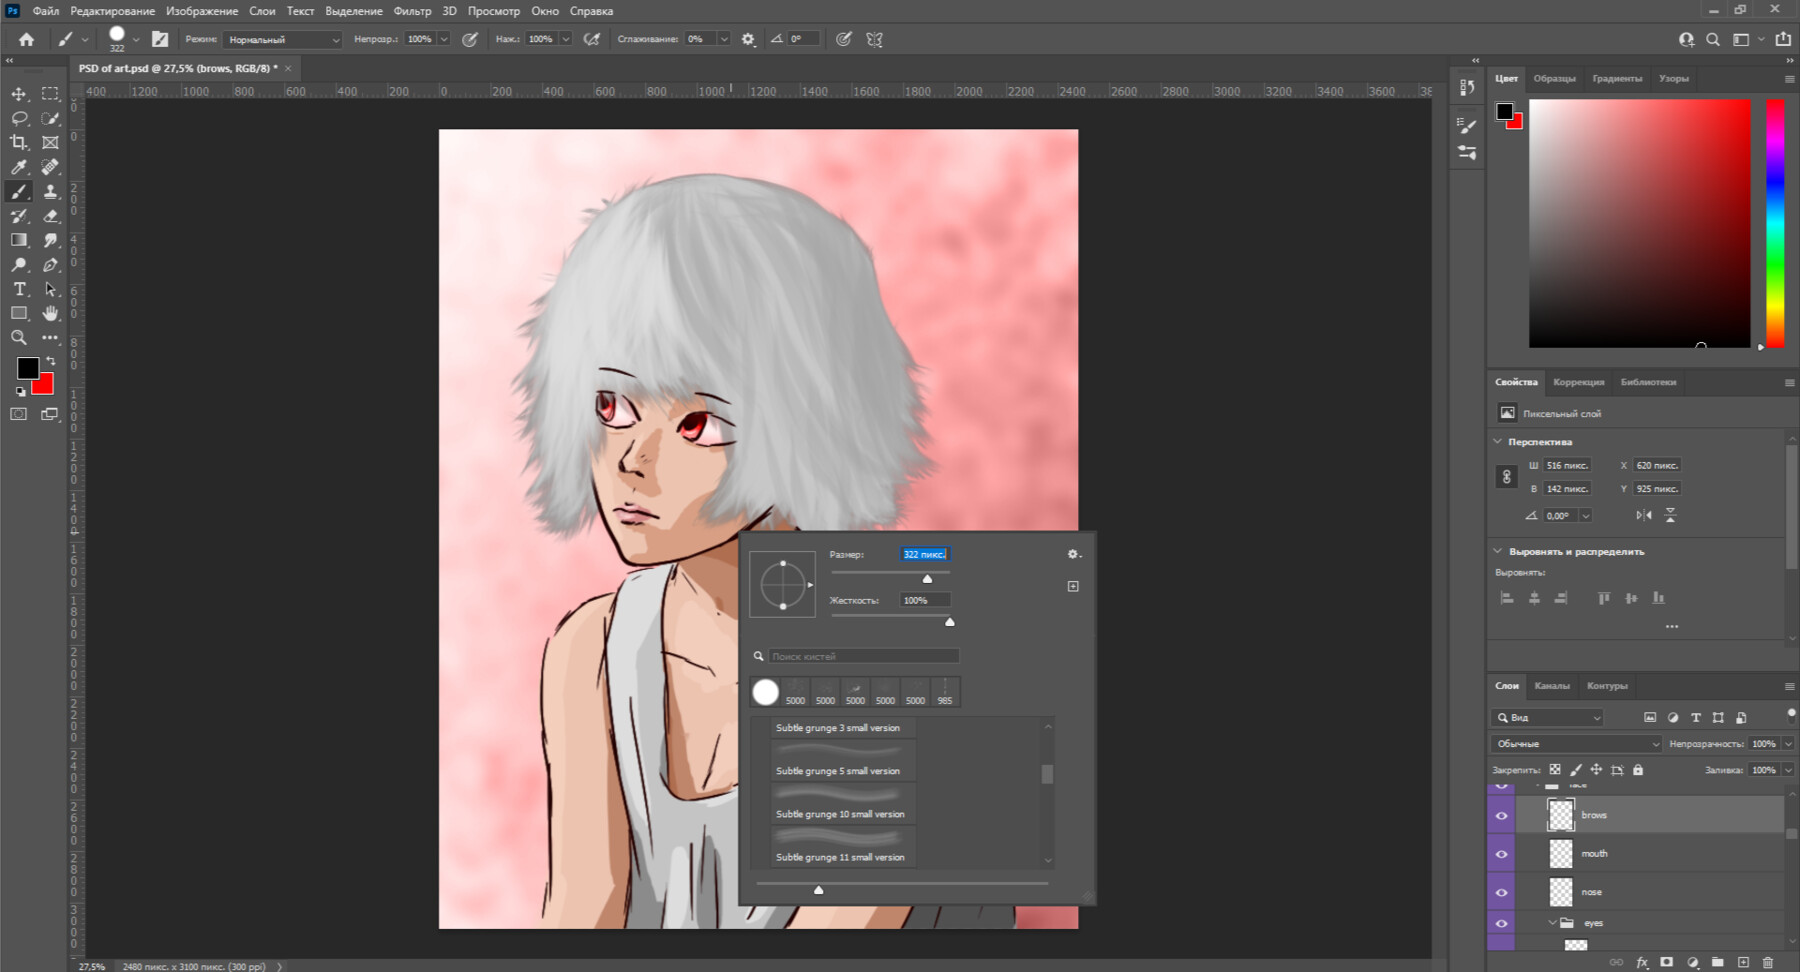1800x972 pixels.
Task: Open blending mode Нормальный dropdown
Action: click(x=284, y=39)
